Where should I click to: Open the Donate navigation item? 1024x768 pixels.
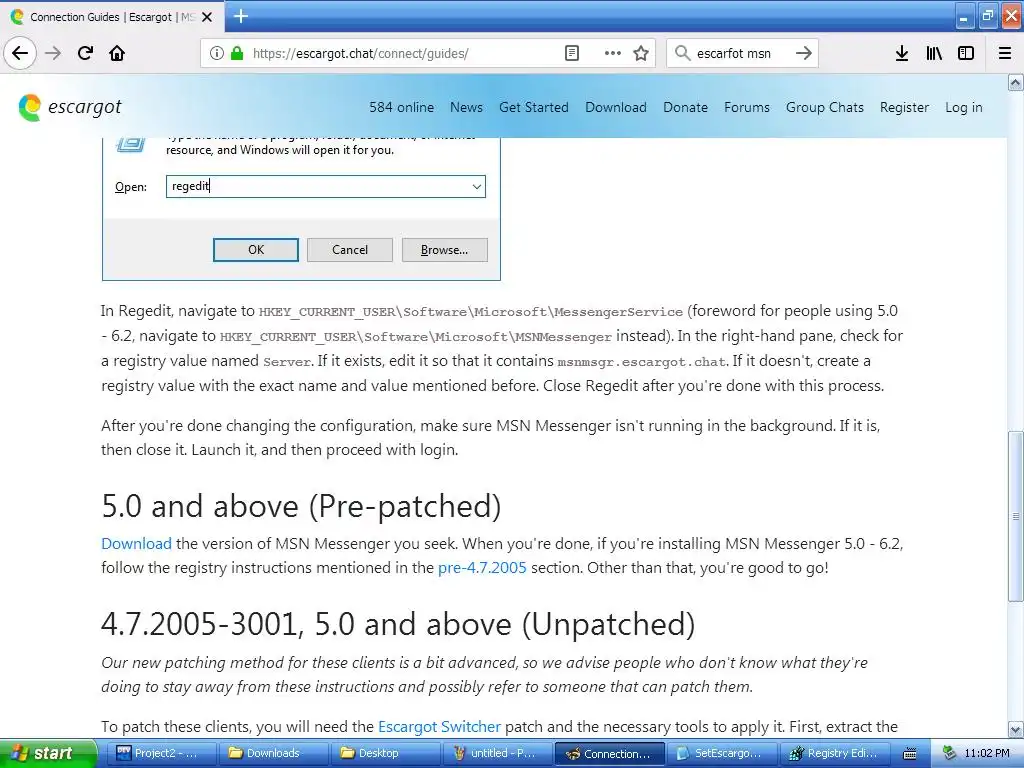pyautogui.click(x=685, y=107)
